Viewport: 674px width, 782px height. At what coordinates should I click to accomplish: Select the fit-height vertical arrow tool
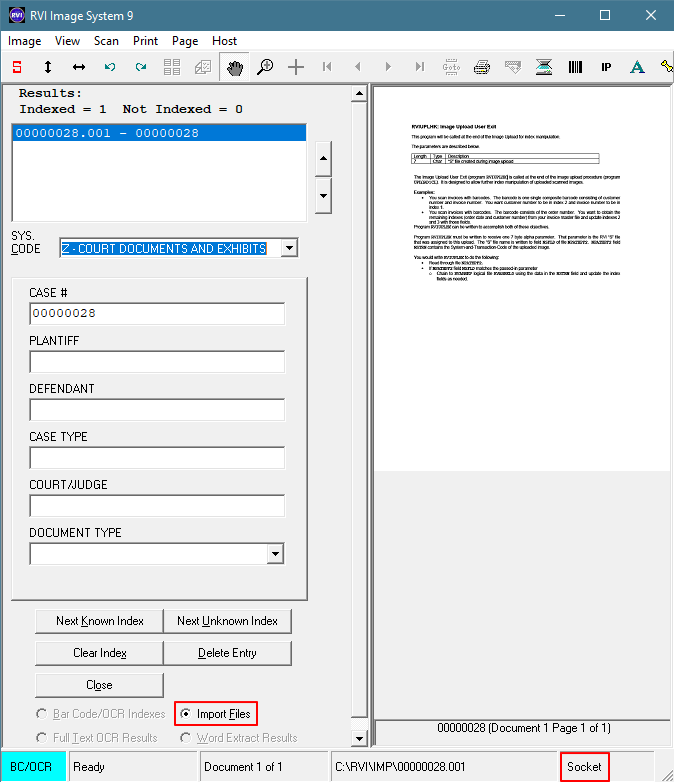coord(48,67)
